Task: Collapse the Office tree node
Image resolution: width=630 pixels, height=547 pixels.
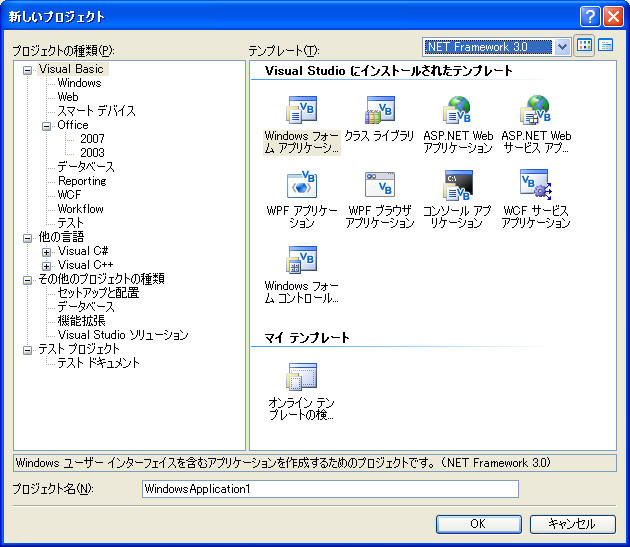Action: (x=47, y=126)
